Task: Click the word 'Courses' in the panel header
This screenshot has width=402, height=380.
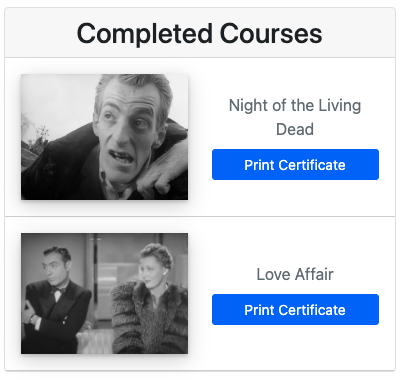Action: [271, 34]
